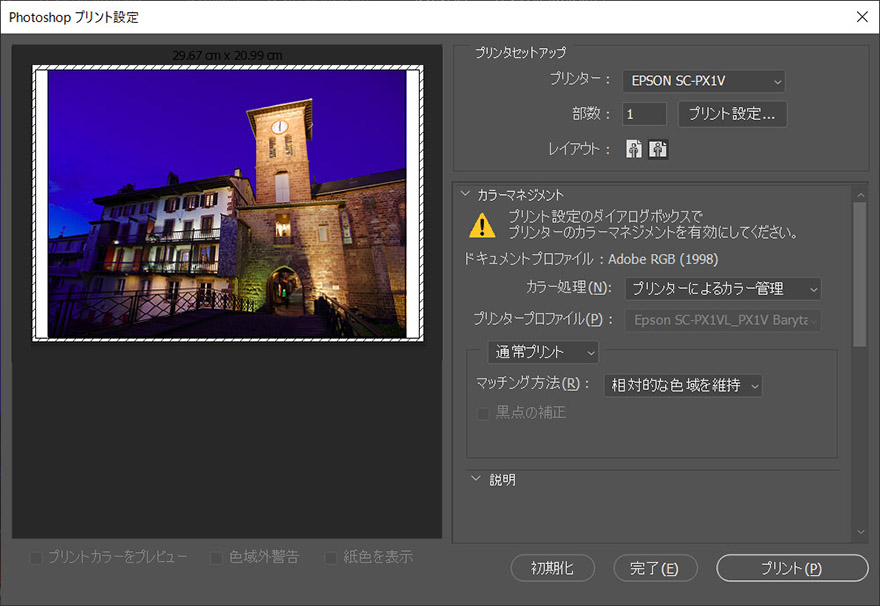Collapse the 説明 section
The width and height of the screenshot is (880, 606).
[476, 479]
